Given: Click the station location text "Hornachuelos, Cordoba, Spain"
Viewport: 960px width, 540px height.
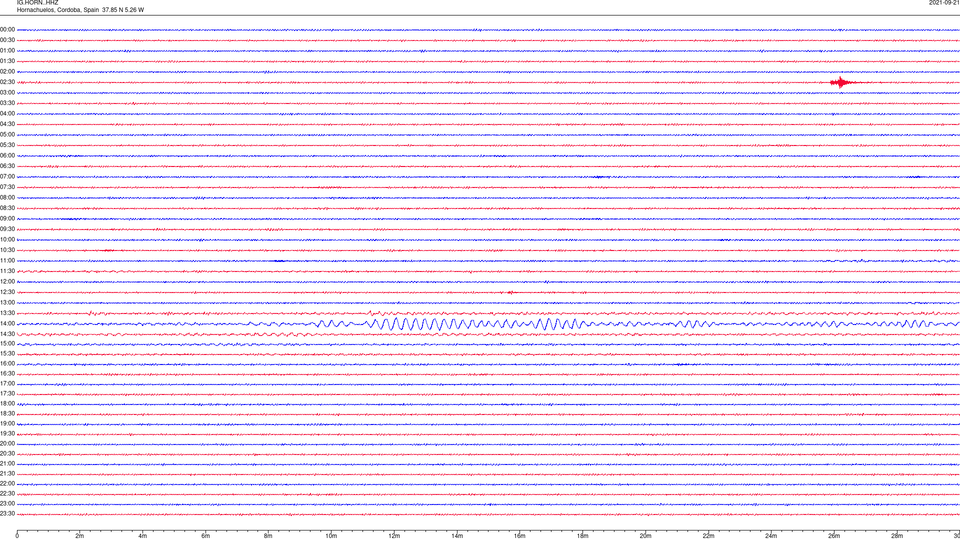Looking at the screenshot, I should [58, 10].
